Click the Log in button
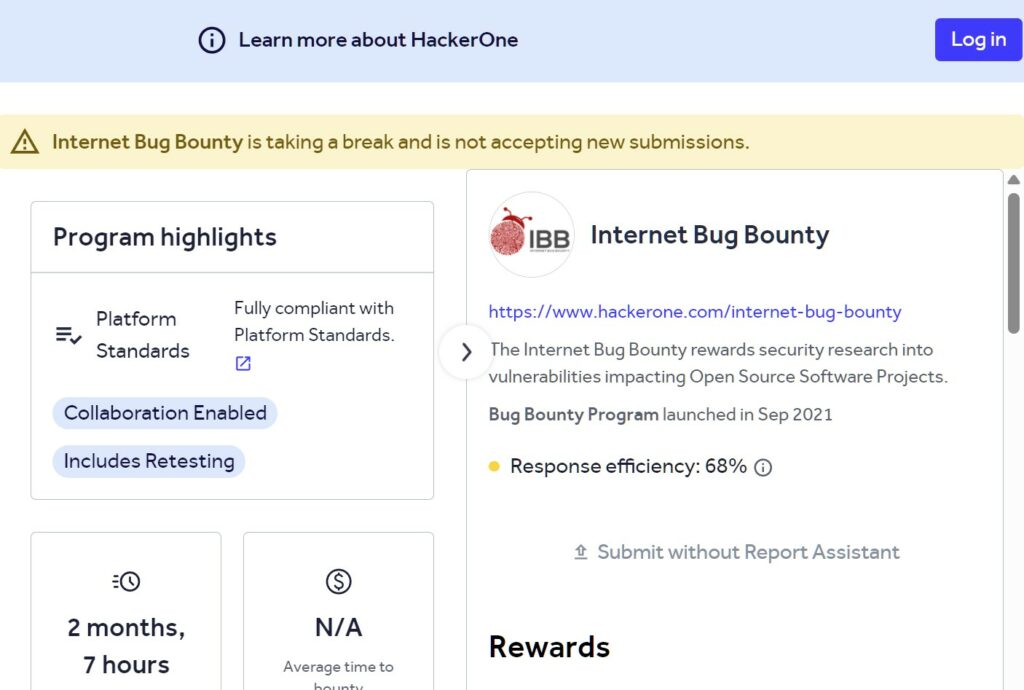Image resolution: width=1024 pixels, height=690 pixels. 978,40
